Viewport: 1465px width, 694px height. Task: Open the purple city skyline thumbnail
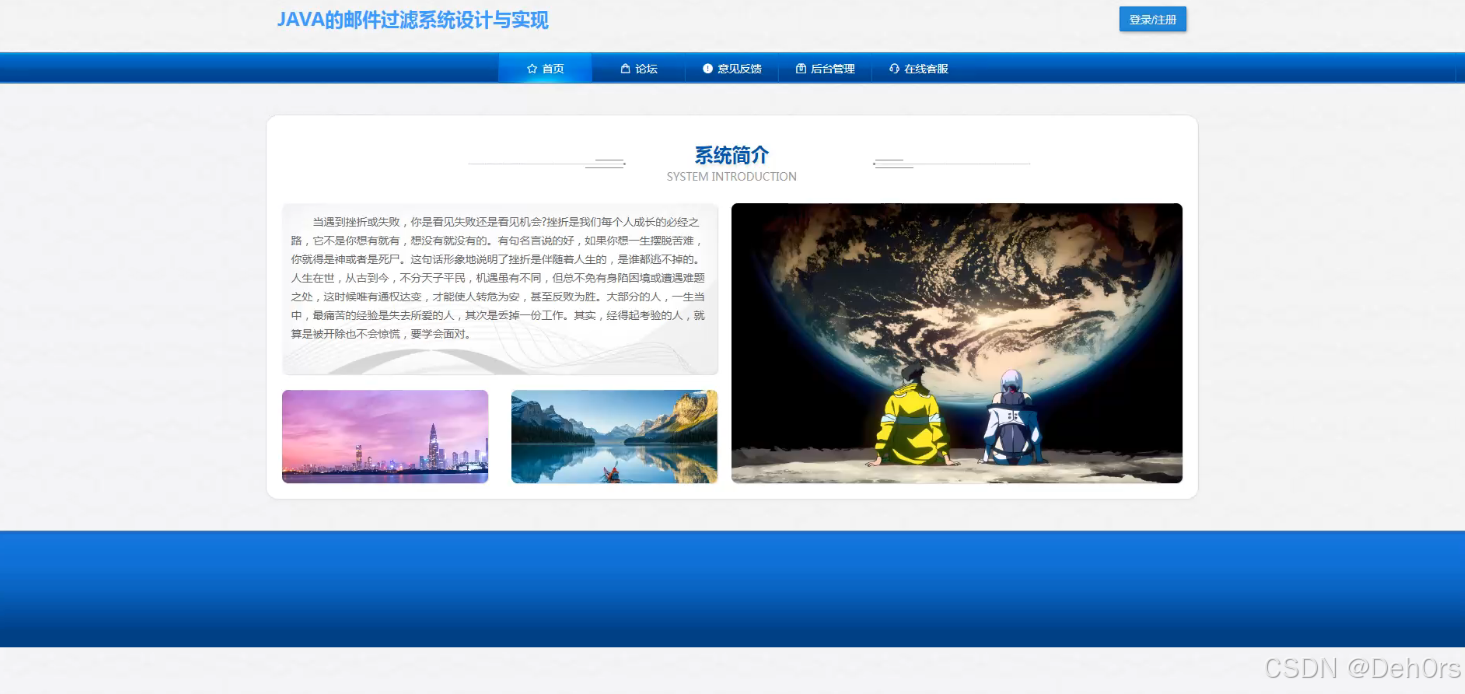tap(385, 436)
